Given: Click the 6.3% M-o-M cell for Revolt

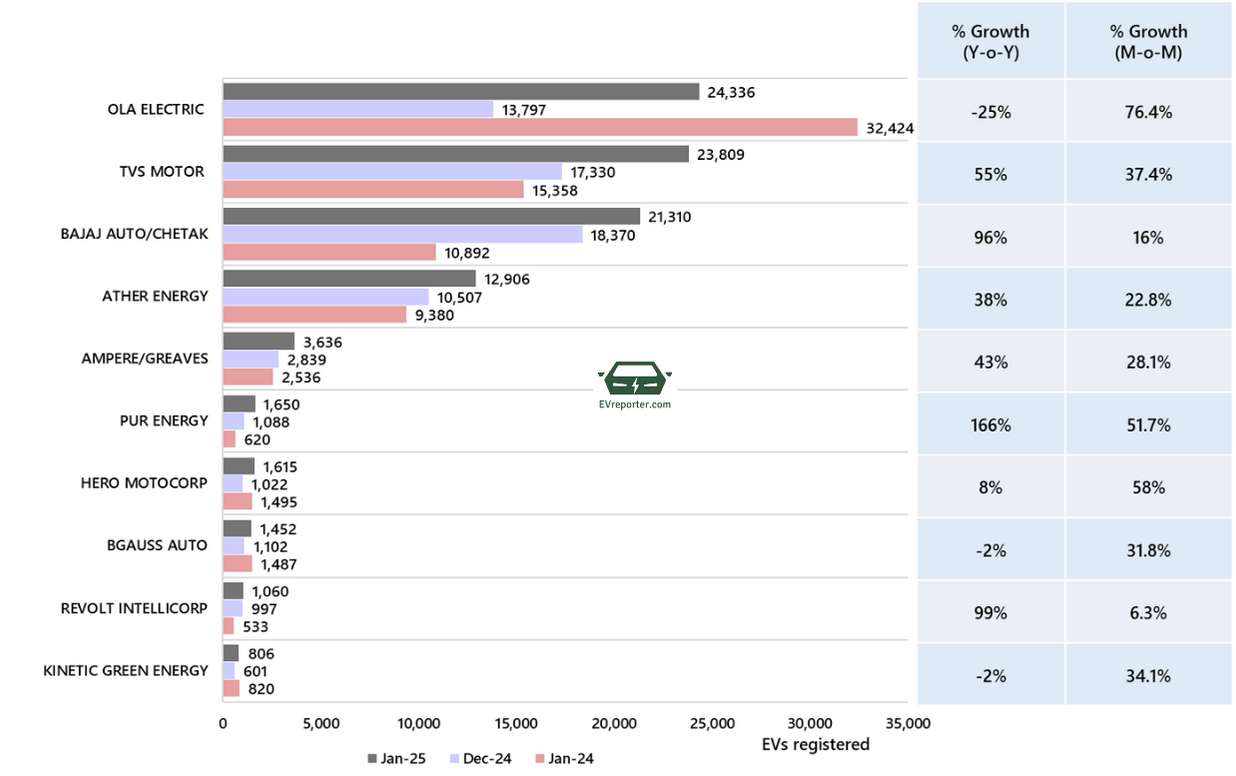Looking at the screenshot, I should click(x=1148, y=613).
